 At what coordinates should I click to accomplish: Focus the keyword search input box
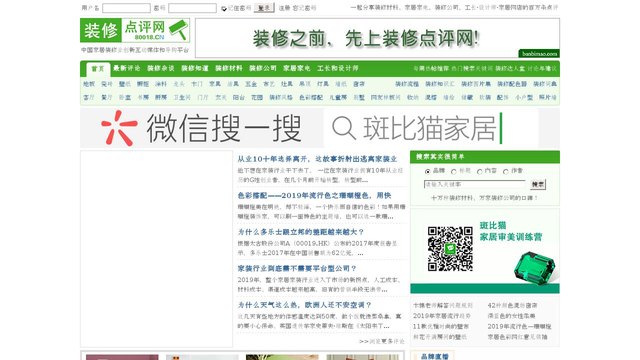[x=475, y=184]
